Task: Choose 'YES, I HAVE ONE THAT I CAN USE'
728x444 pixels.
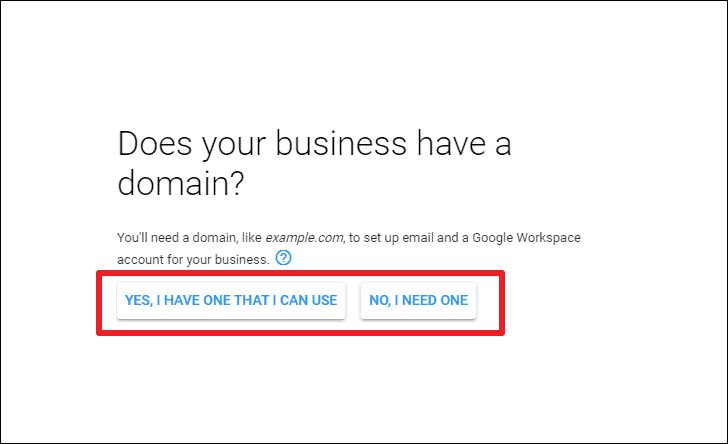Action: pos(231,300)
